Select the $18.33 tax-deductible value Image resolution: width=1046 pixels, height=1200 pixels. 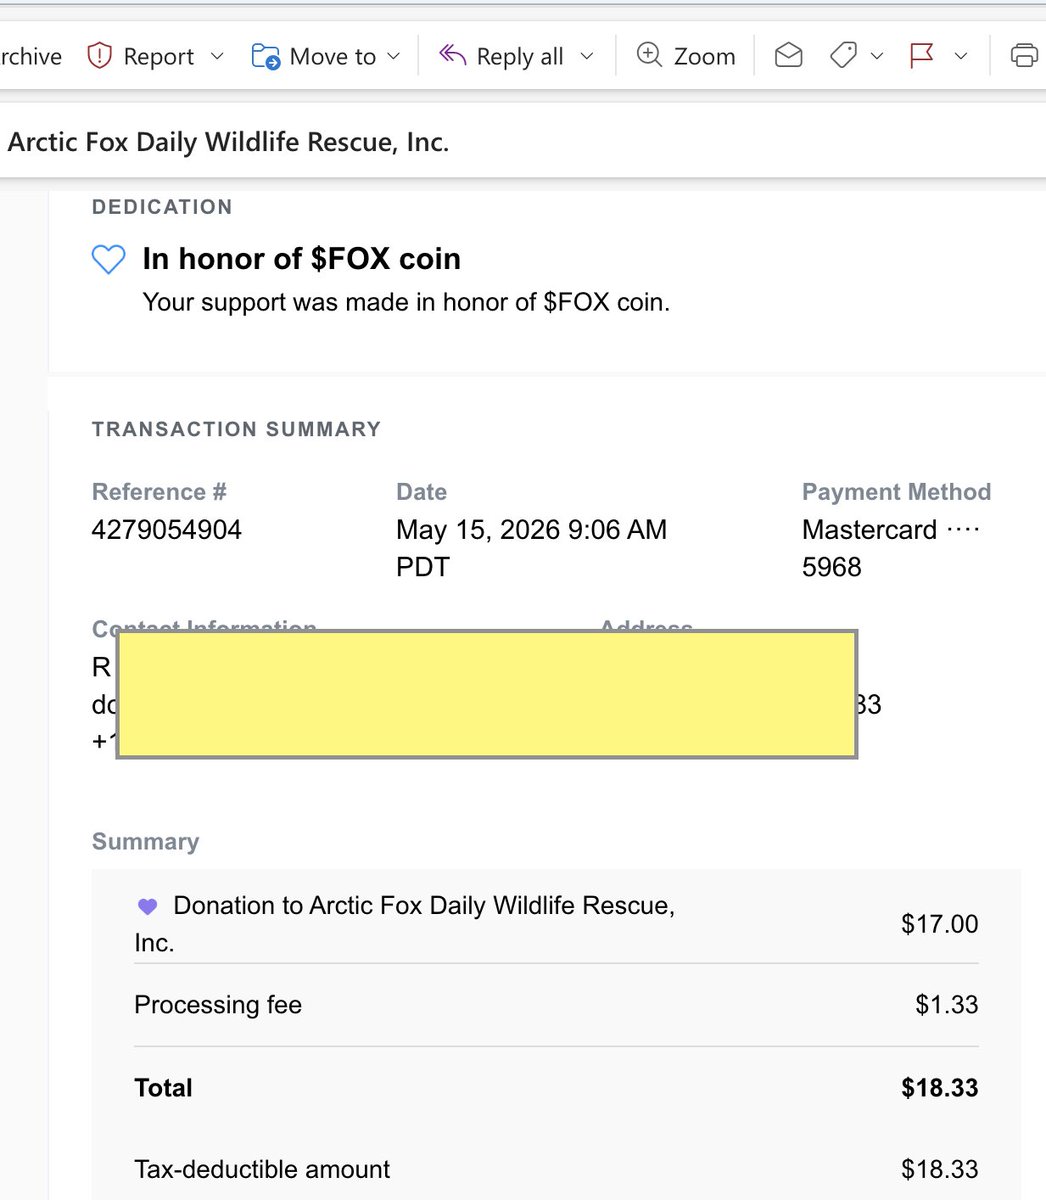[939, 1169]
